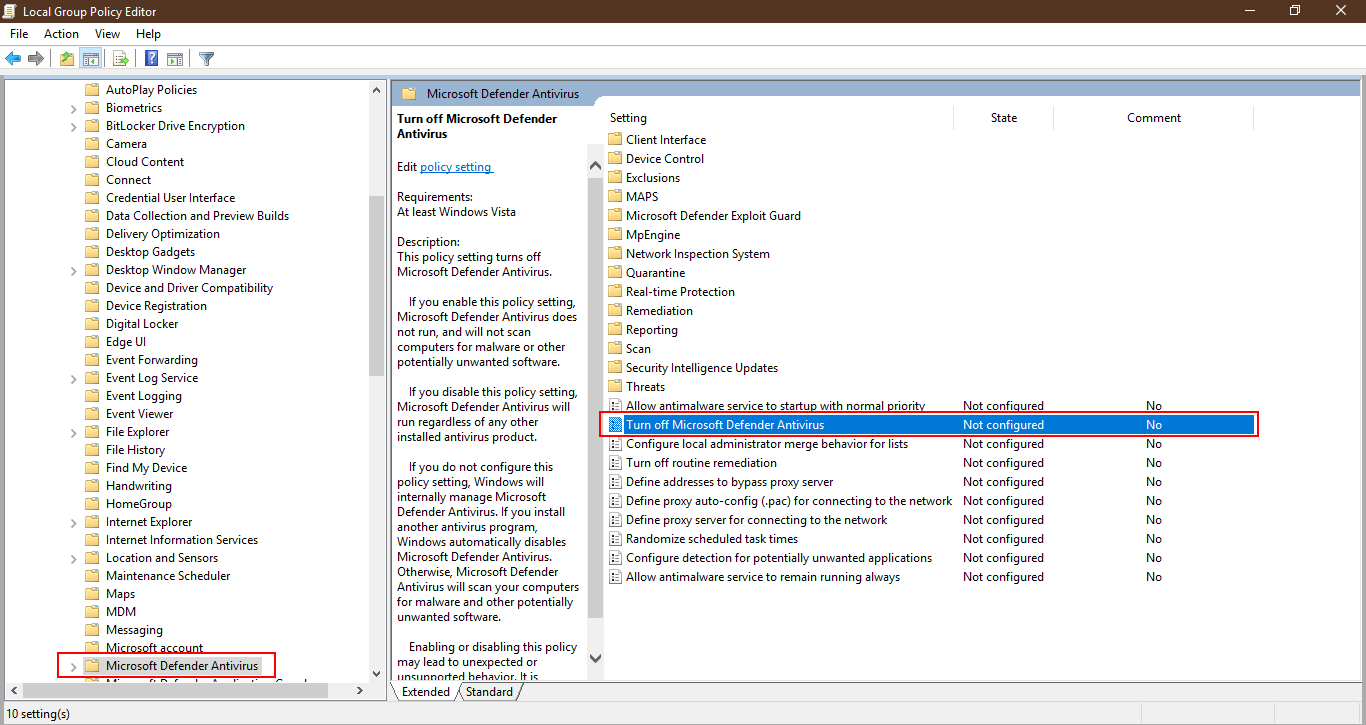Viewport: 1366px width, 725px height.
Task: Click the Device Control folder icon
Action: (616, 158)
